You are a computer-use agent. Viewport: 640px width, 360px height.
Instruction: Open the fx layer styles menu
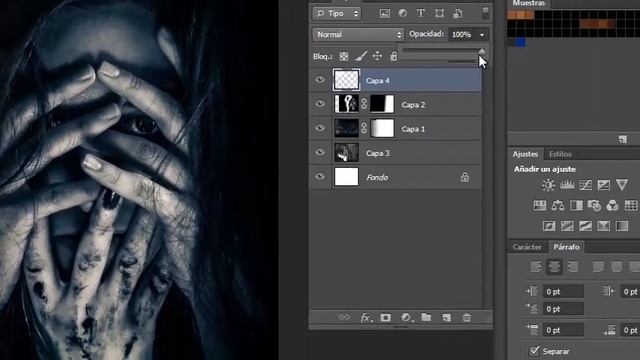click(366, 317)
